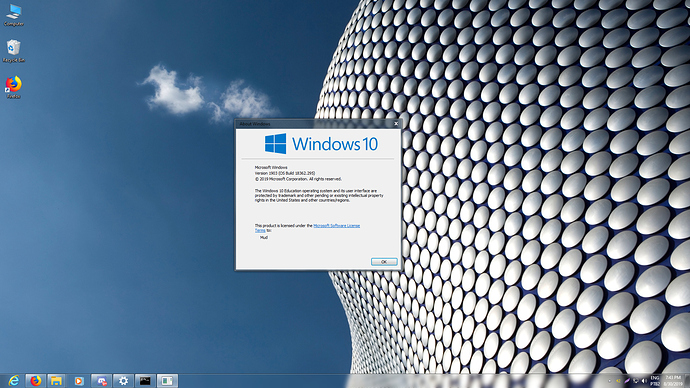Click the purple pen tray icon
This screenshot has width=690, height=388.
tap(627, 381)
